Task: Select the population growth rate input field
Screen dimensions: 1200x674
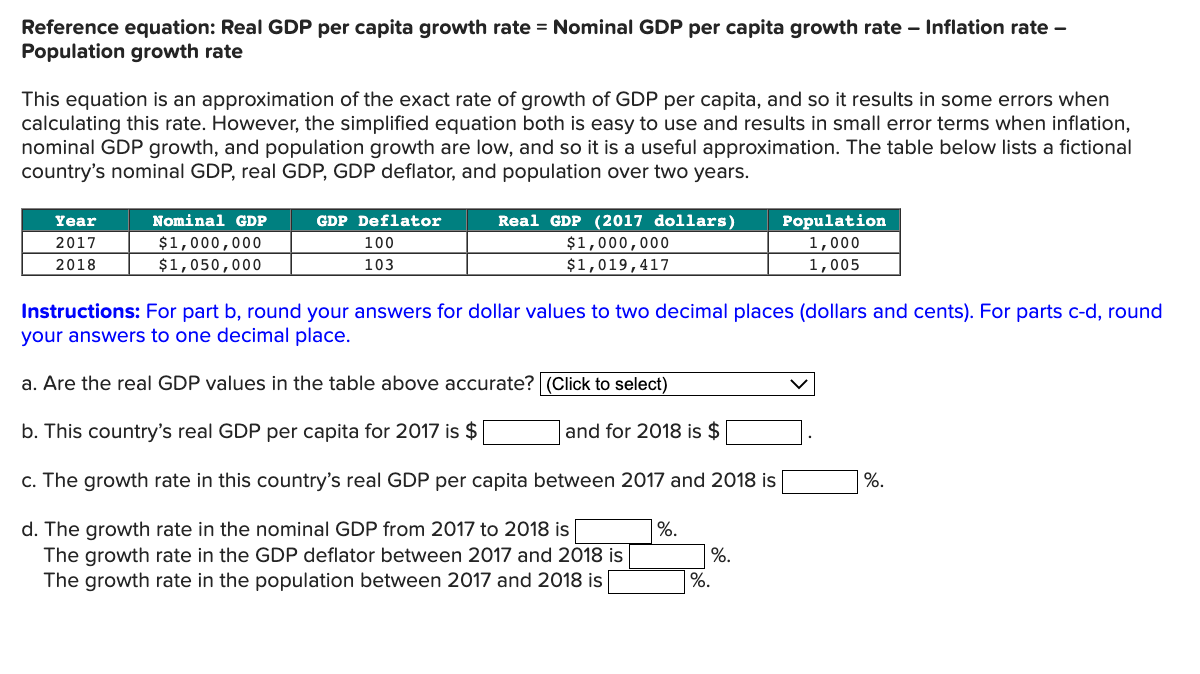Action: click(645, 581)
